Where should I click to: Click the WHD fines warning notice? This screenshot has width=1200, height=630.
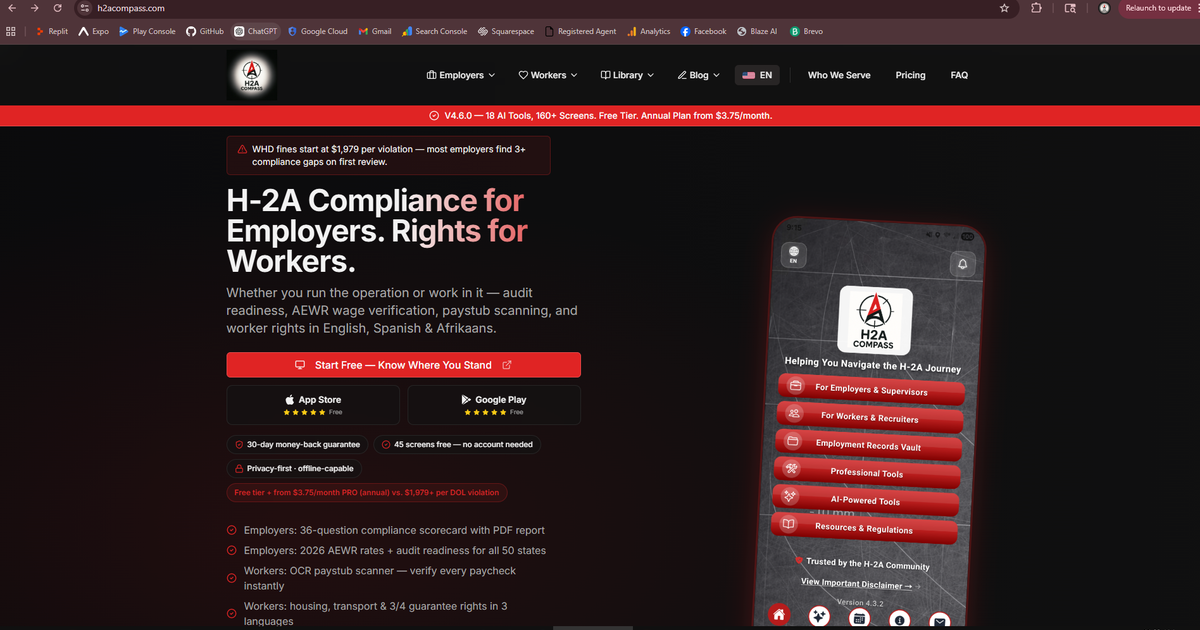388,155
